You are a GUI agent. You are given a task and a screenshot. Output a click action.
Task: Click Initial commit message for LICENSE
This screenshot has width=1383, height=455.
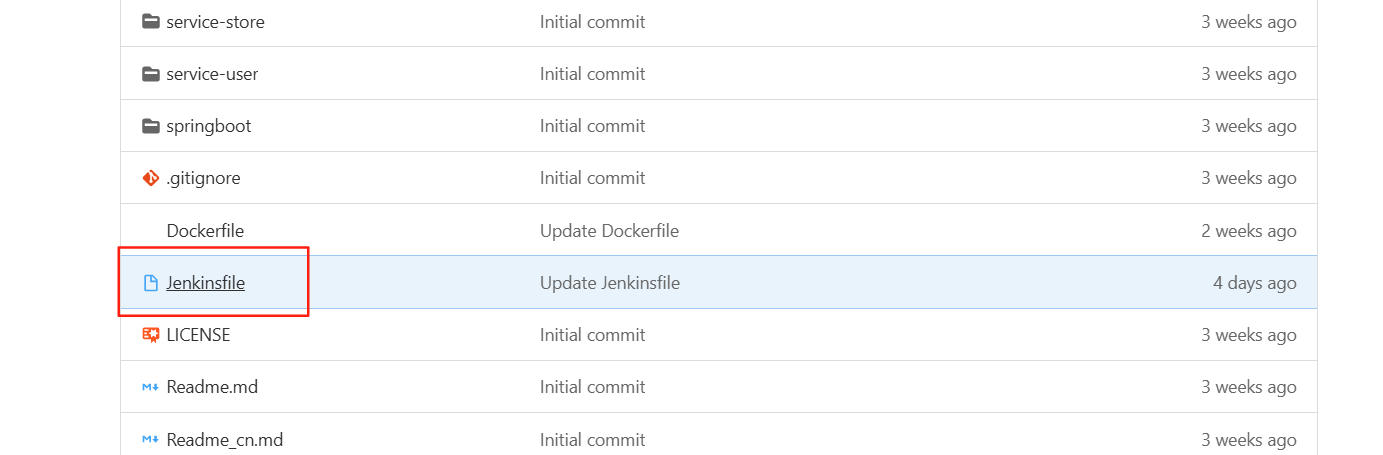coord(593,335)
